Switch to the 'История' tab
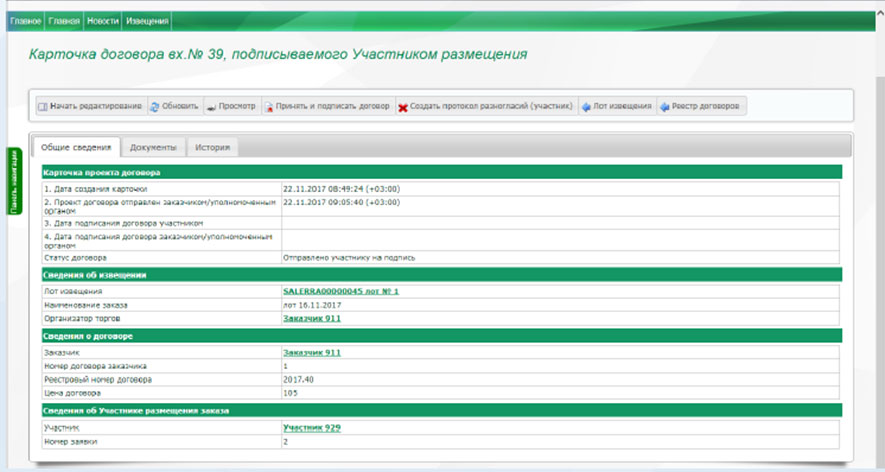 point(213,147)
